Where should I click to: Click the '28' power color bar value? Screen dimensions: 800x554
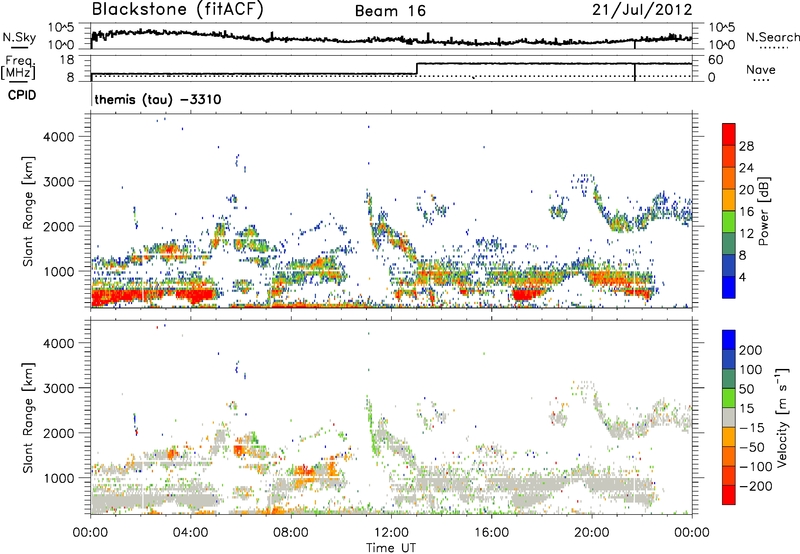[746, 146]
